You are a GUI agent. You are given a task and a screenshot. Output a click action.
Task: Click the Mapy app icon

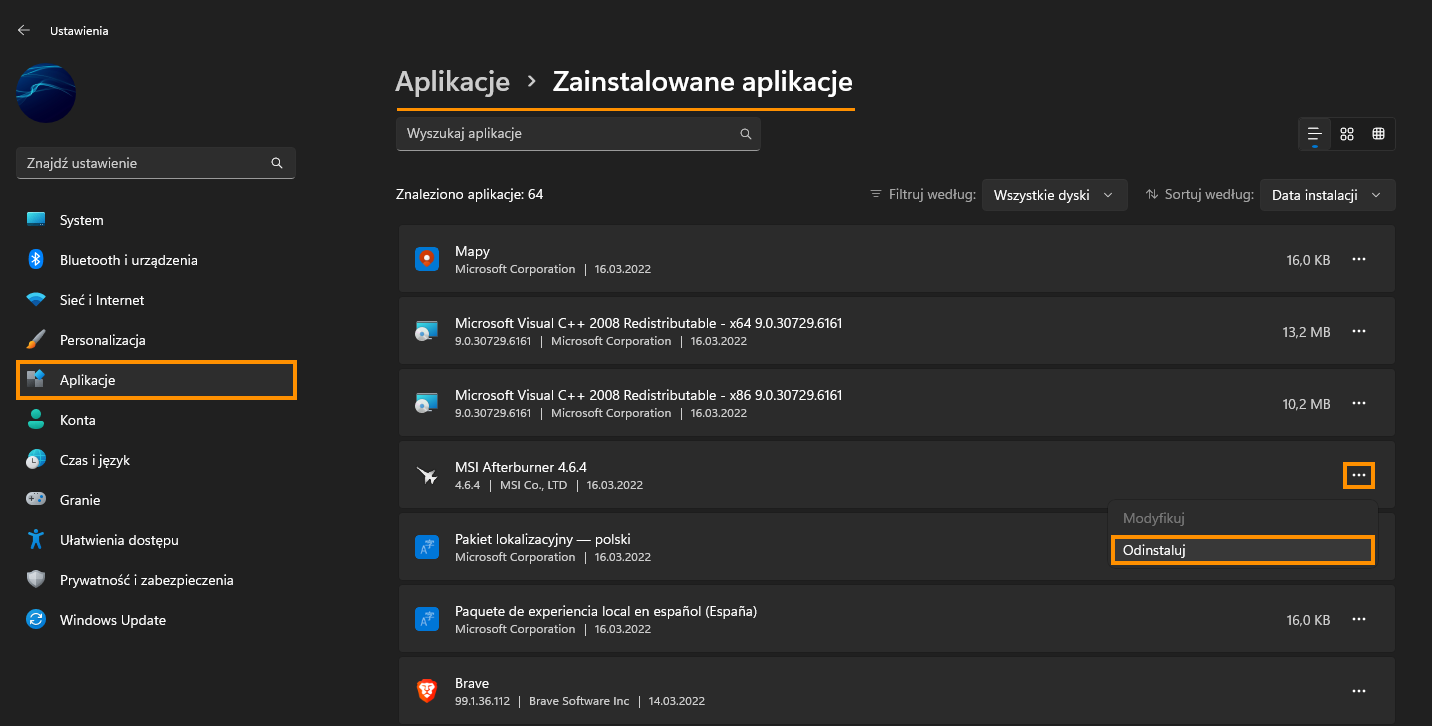[427, 259]
